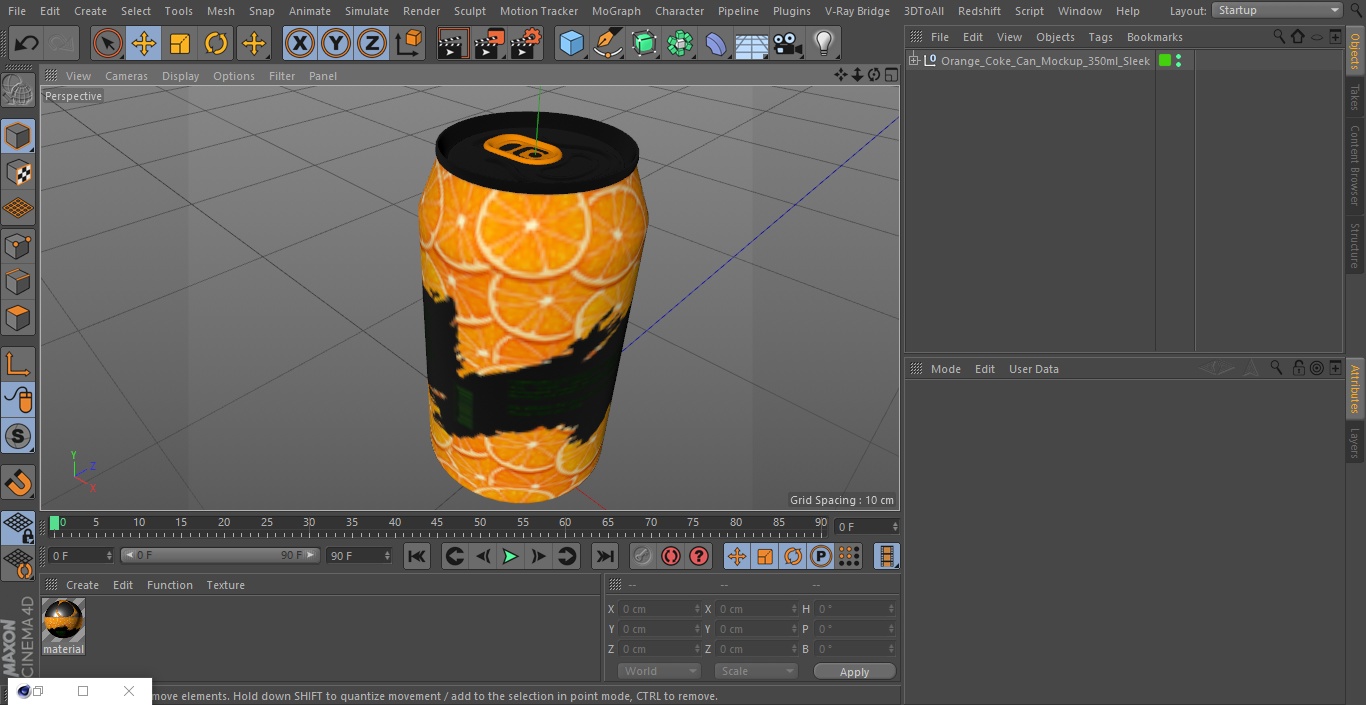Toggle the object's green layer square
The height and width of the screenshot is (705, 1366).
point(1164,61)
